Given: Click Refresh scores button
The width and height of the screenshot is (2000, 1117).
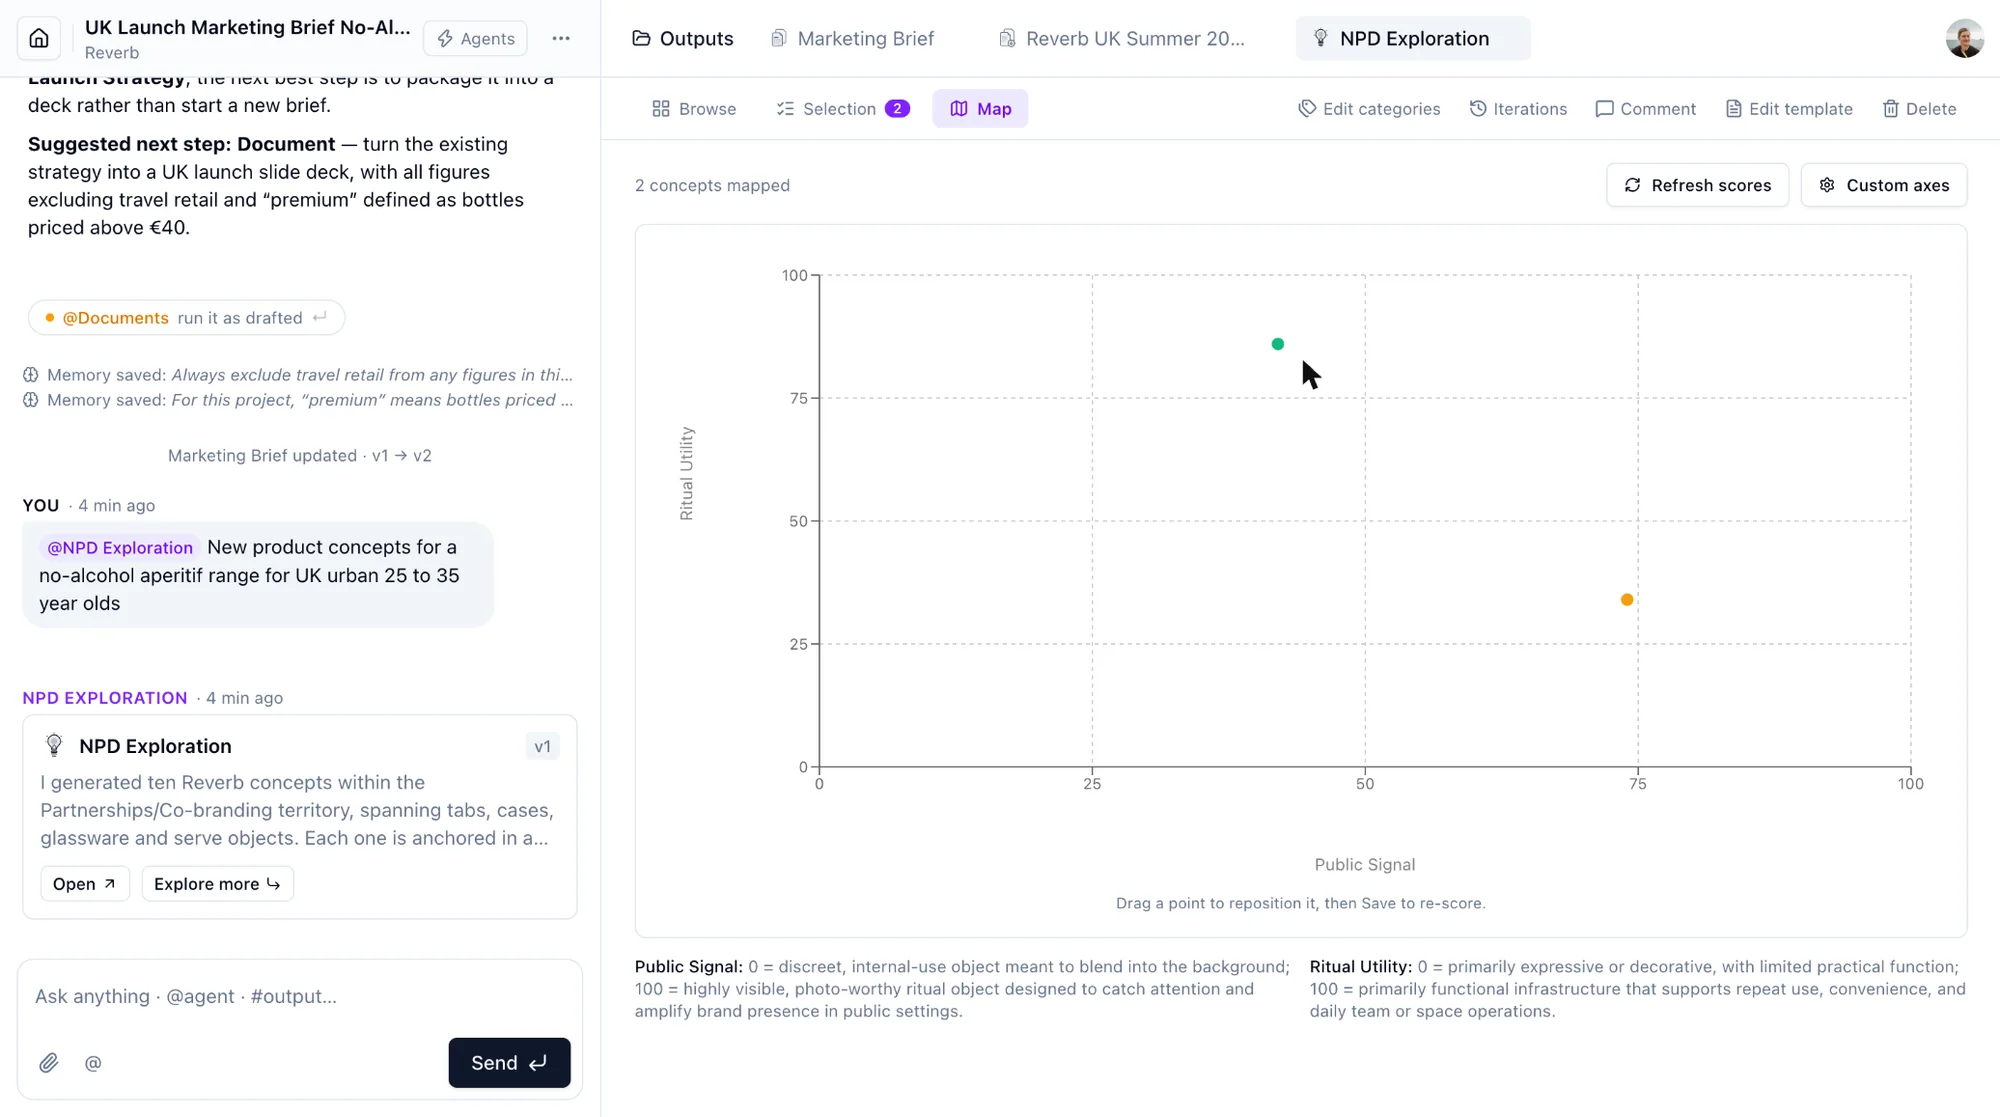Looking at the screenshot, I should click(x=1697, y=185).
